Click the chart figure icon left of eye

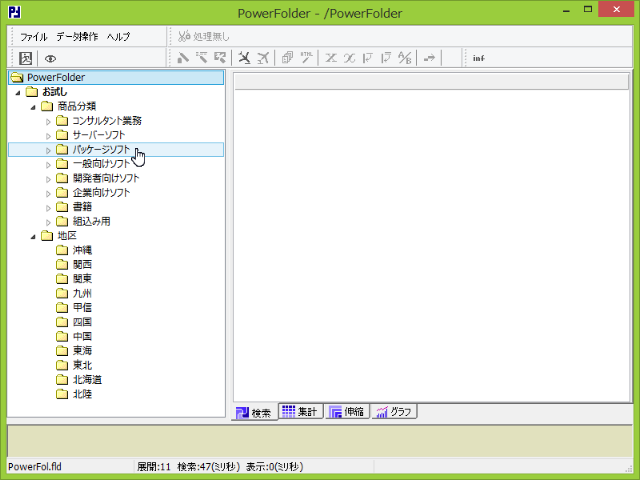coord(25,58)
